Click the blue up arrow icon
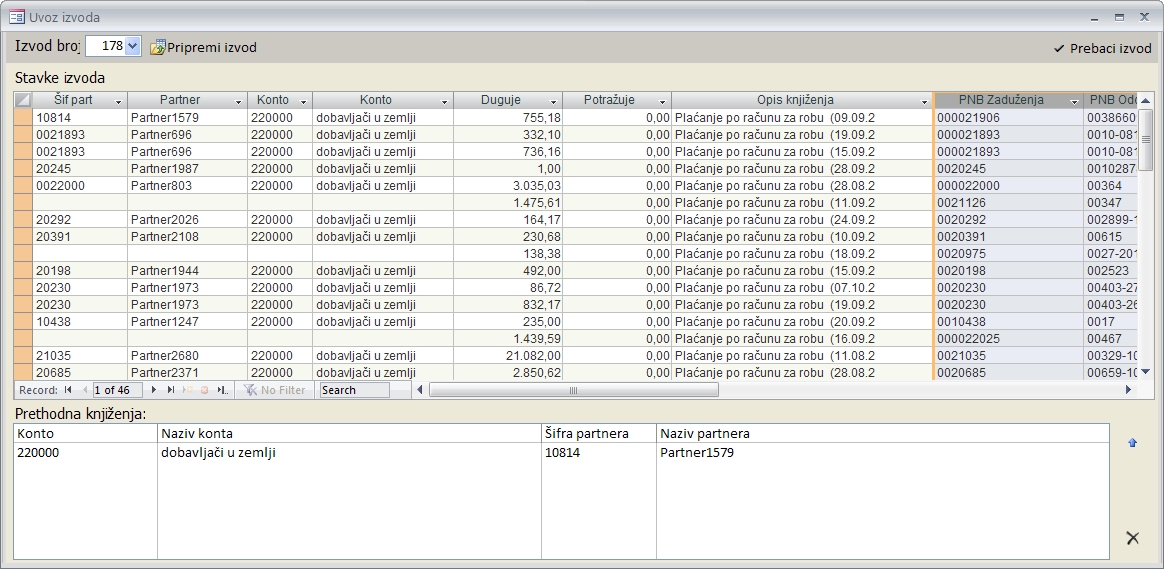Viewport: 1164px width, 569px height. [x=1132, y=443]
